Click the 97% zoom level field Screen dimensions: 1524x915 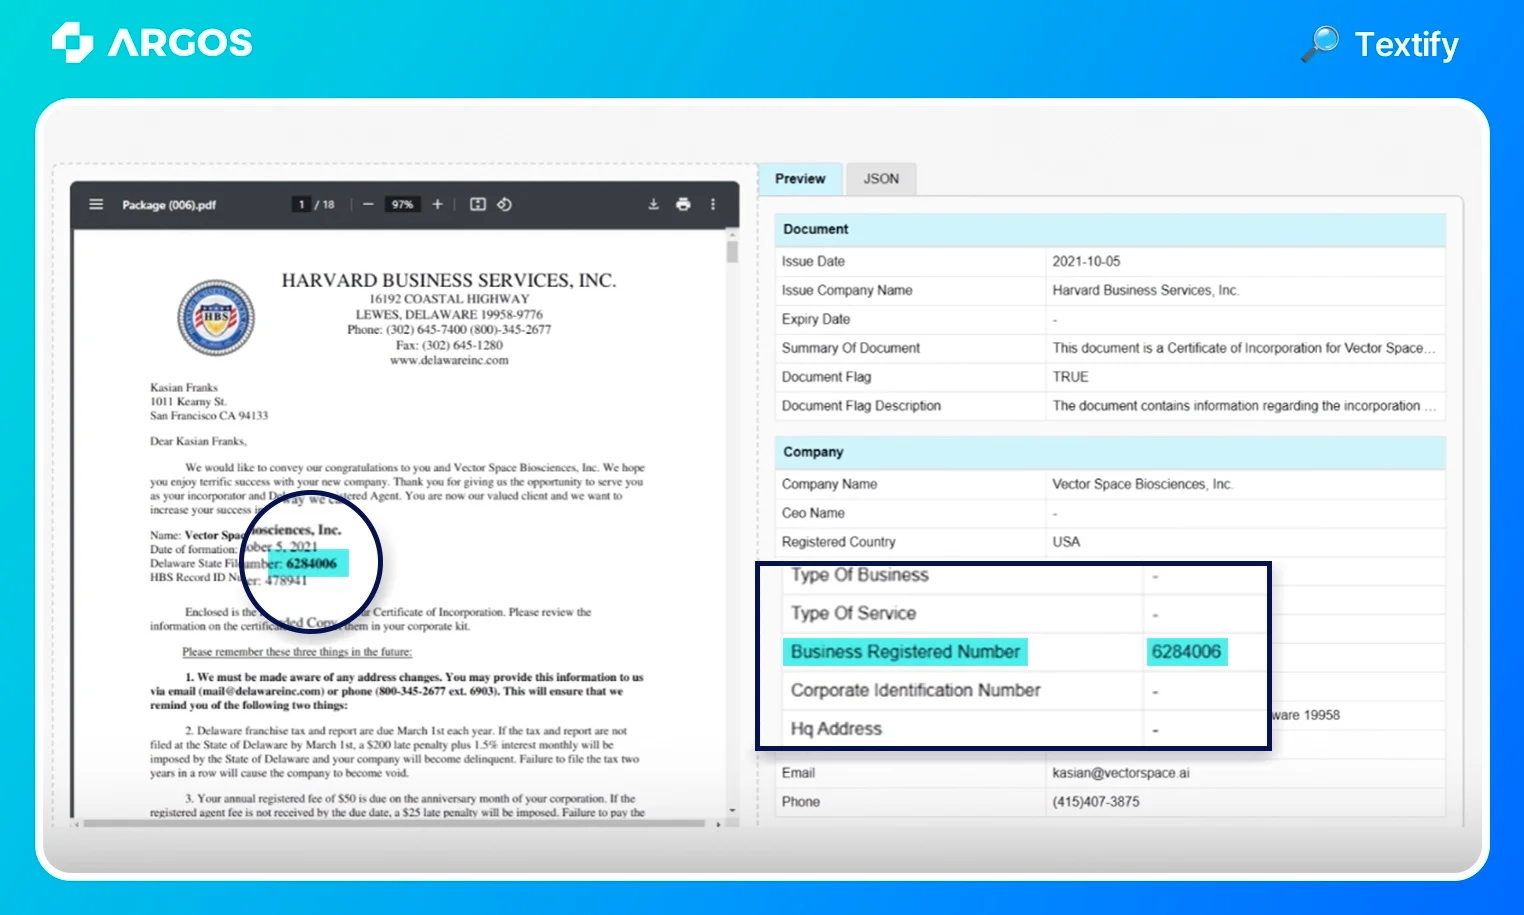click(x=402, y=204)
